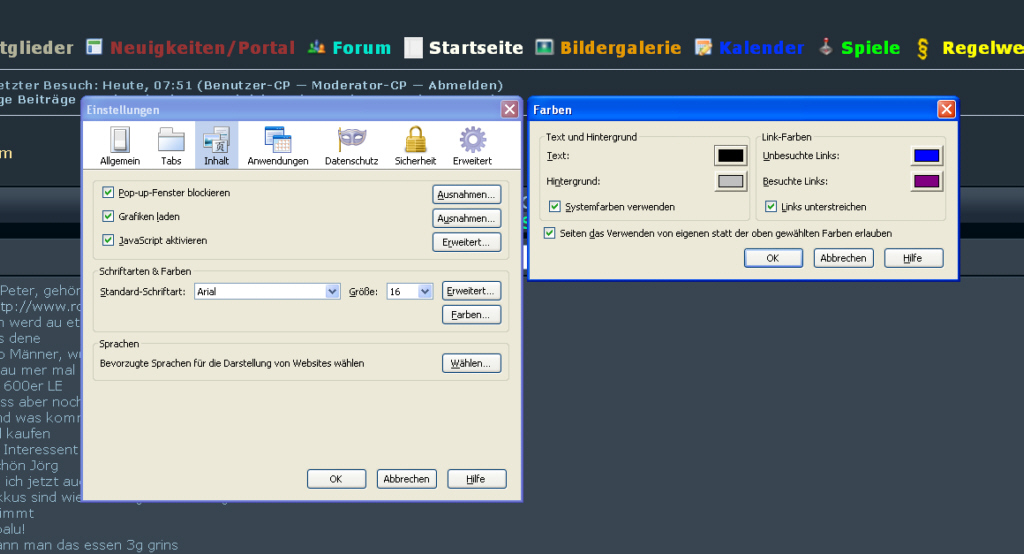Screen dimensions: 1024x554
Task: Toggle the JavaScript aktivieren checkbox
Action: pyautogui.click(x=109, y=240)
